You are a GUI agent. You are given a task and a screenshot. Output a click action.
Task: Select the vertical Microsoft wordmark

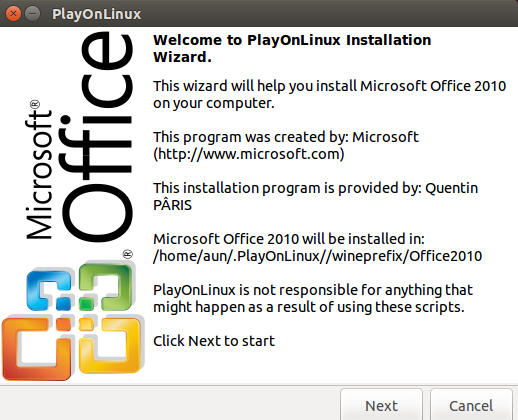click(x=39, y=174)
